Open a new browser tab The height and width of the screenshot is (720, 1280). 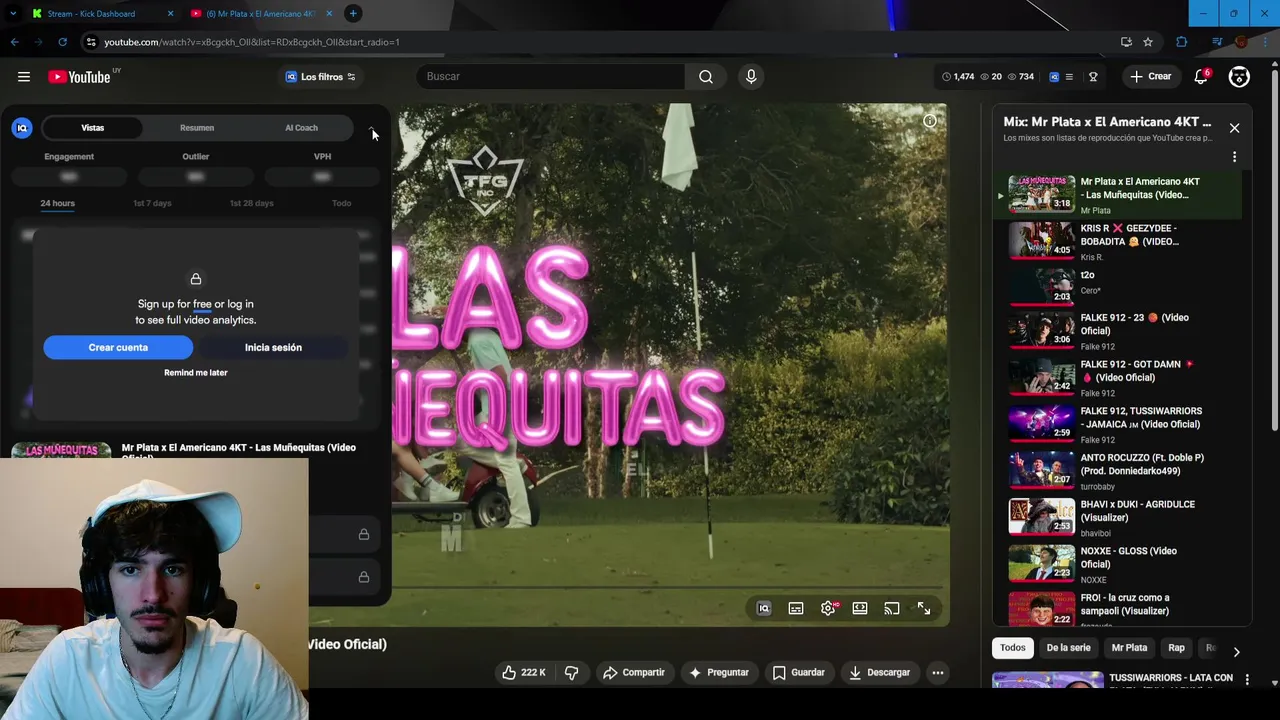click(353, 13)
